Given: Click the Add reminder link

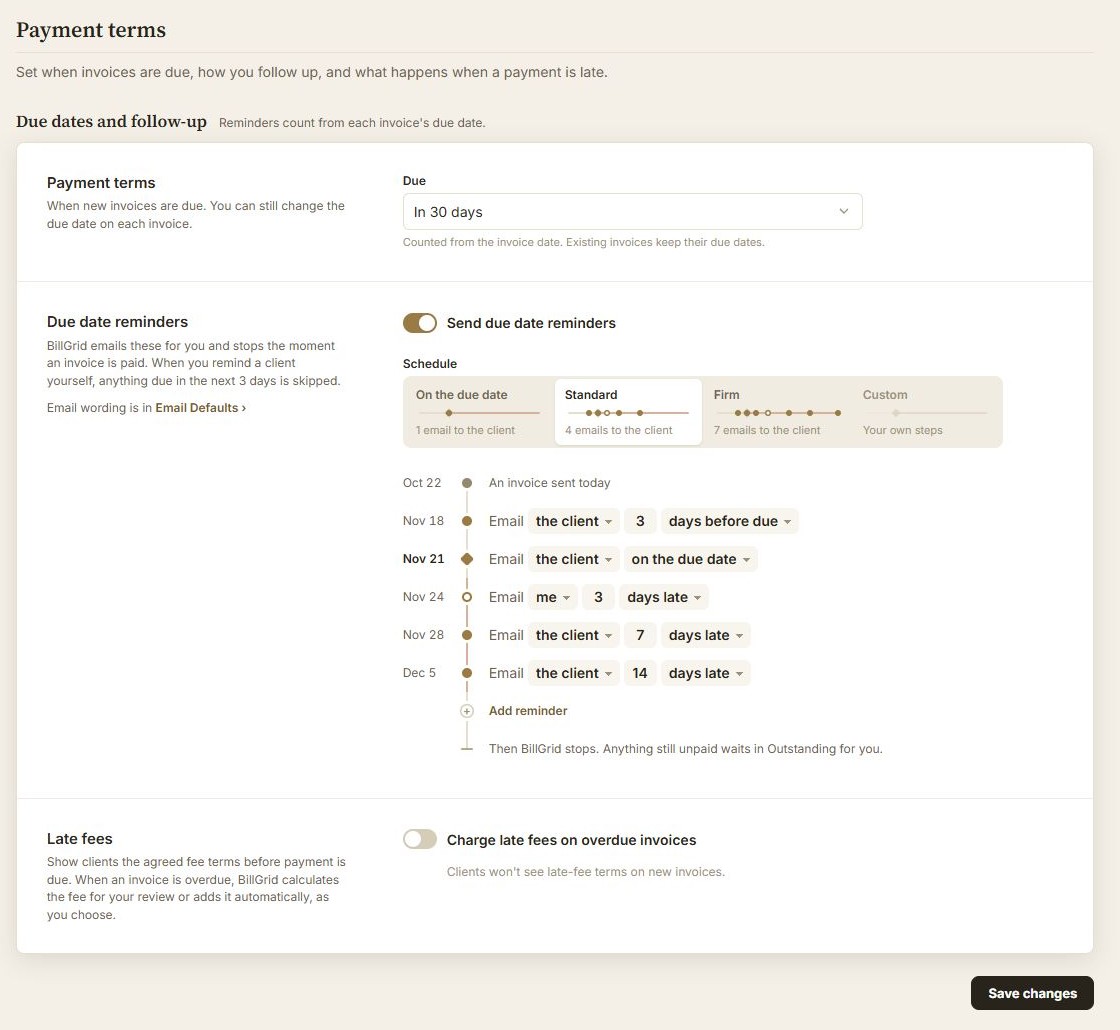Looking at the screenshot, I should click(x=528, y=711).
